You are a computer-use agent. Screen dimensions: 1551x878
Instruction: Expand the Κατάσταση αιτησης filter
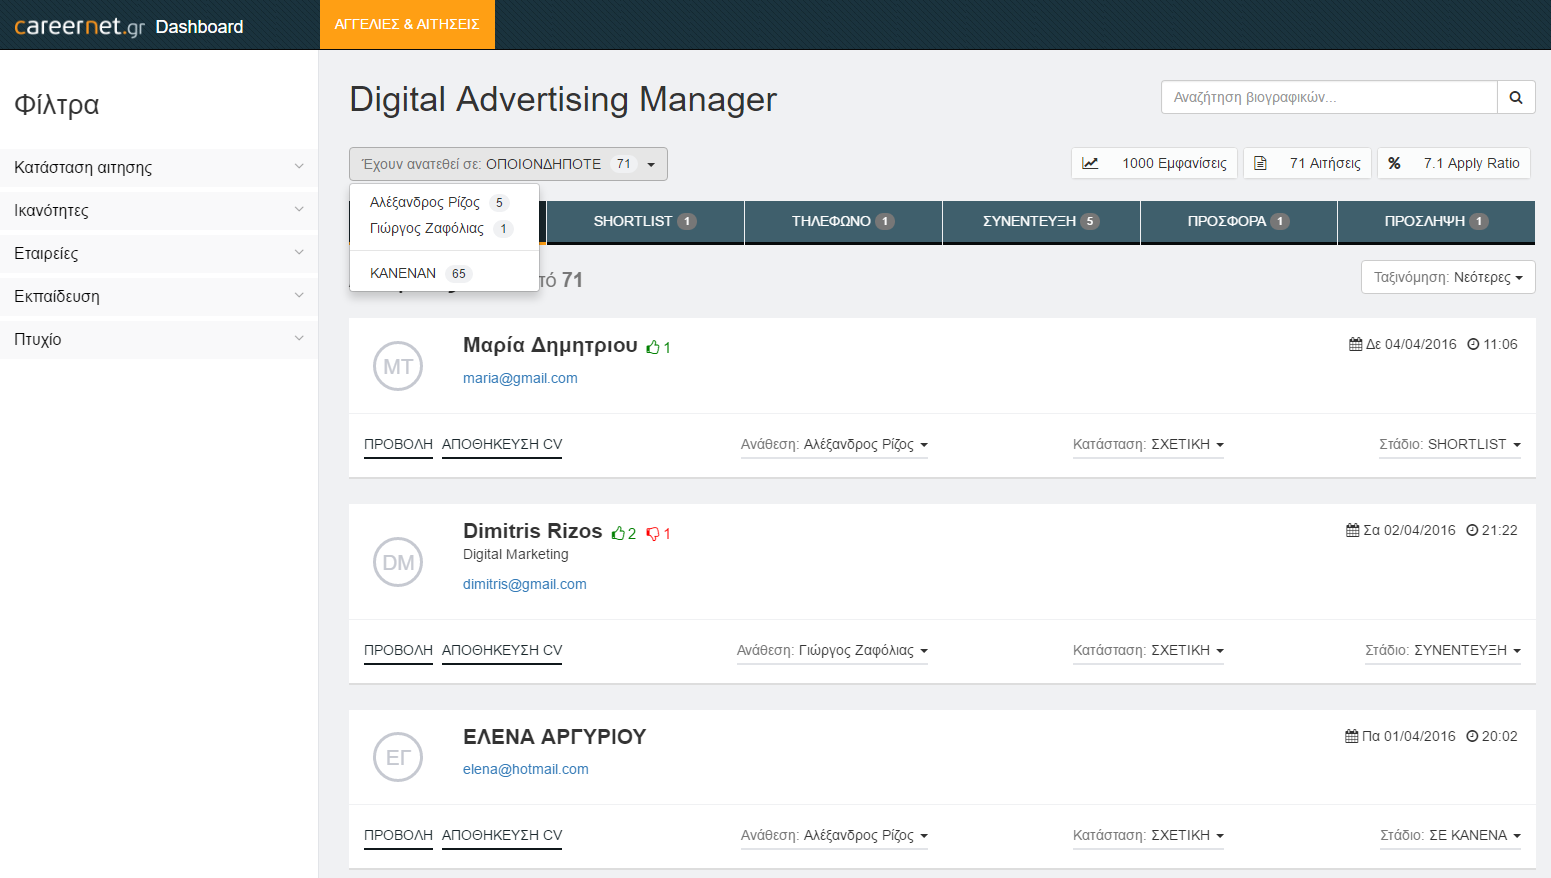[x=159, y=167]
